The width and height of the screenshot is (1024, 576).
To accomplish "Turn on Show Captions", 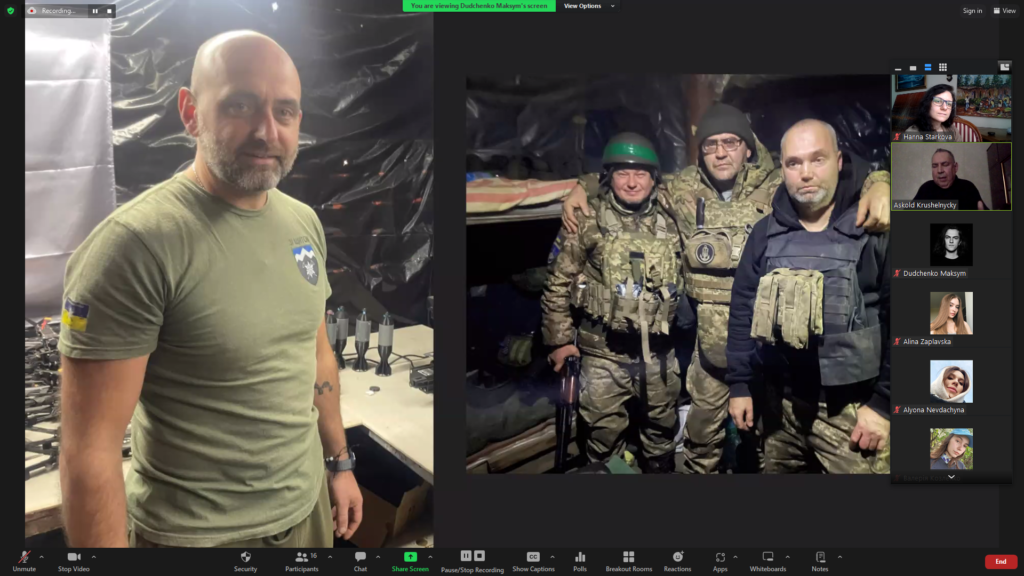I will point(533,561).
